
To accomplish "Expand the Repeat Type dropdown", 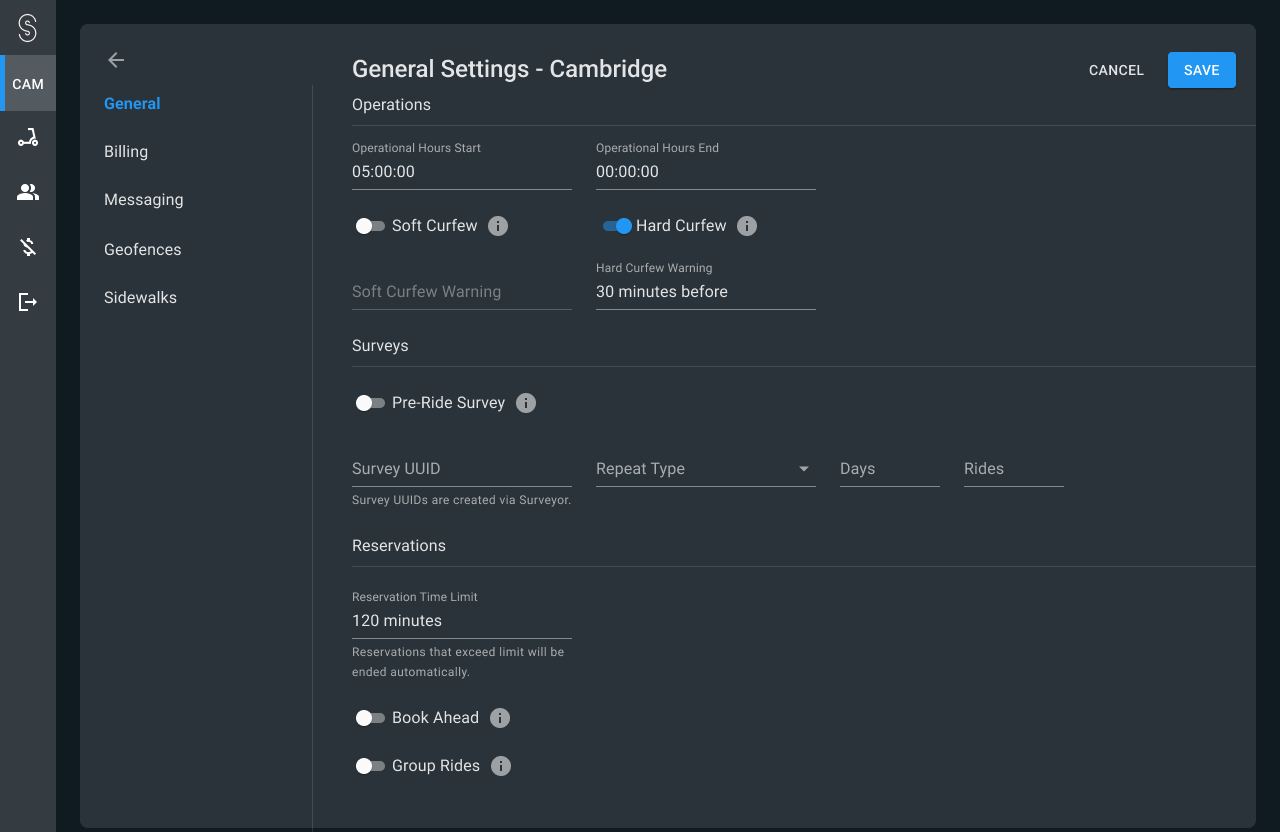I will coord(705,469).
